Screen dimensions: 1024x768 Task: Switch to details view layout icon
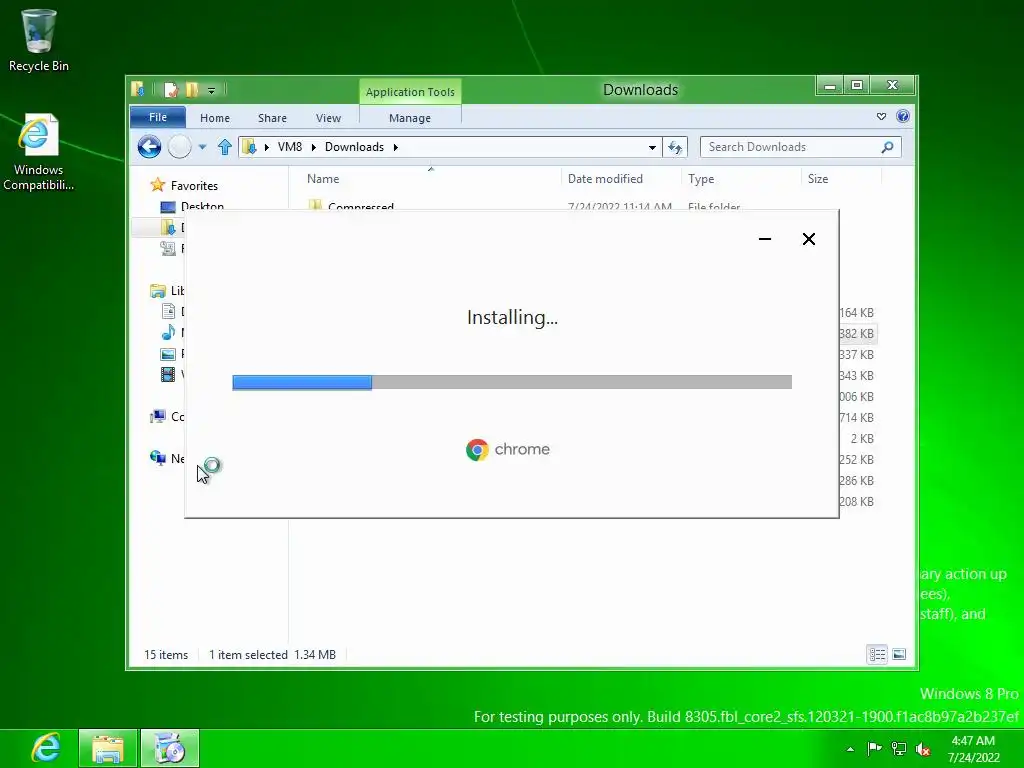point(877,654)
